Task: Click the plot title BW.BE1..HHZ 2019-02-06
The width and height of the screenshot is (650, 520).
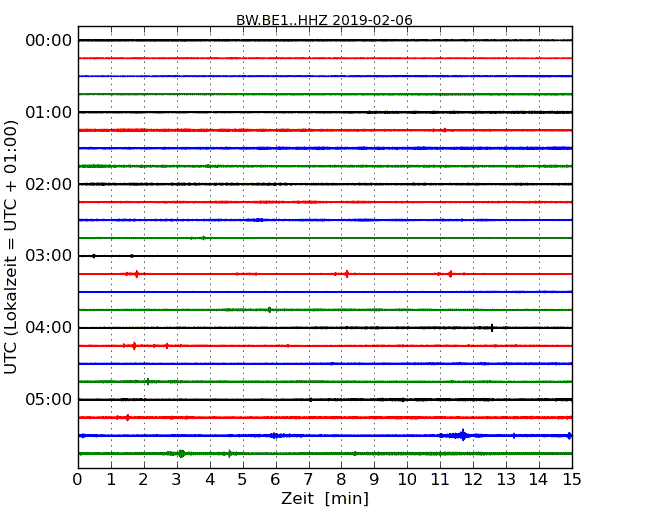Action: 324,20
